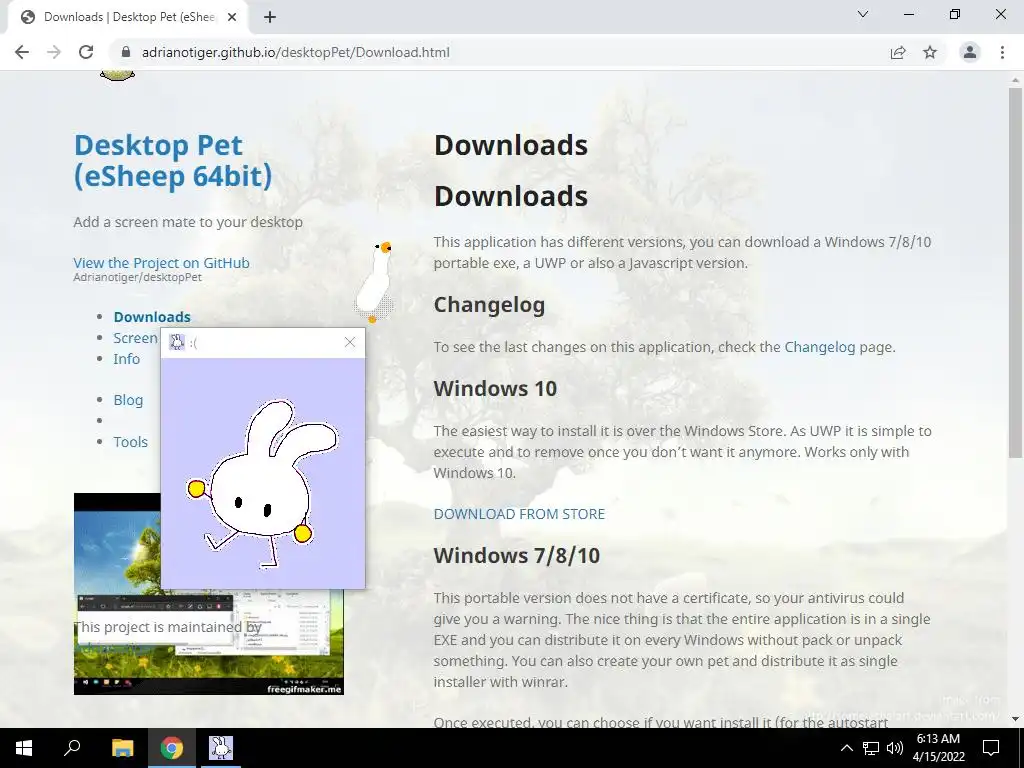1024x768 pixels.
Task: Open the Changelog page link
Action: [820, 347]
